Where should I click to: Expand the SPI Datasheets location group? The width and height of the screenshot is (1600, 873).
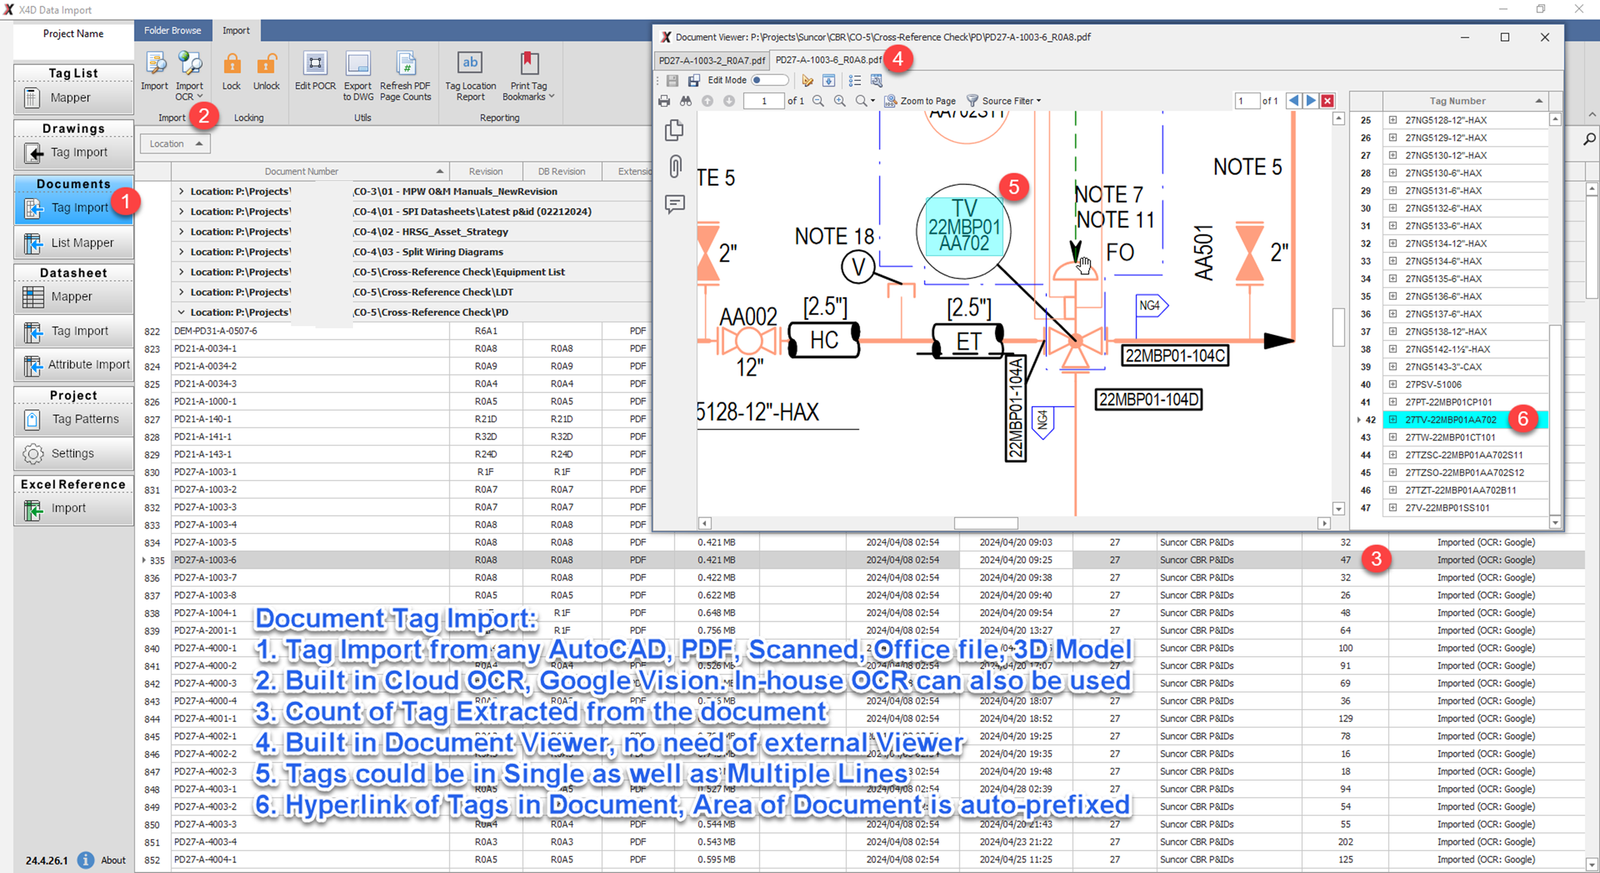[181, 211]
